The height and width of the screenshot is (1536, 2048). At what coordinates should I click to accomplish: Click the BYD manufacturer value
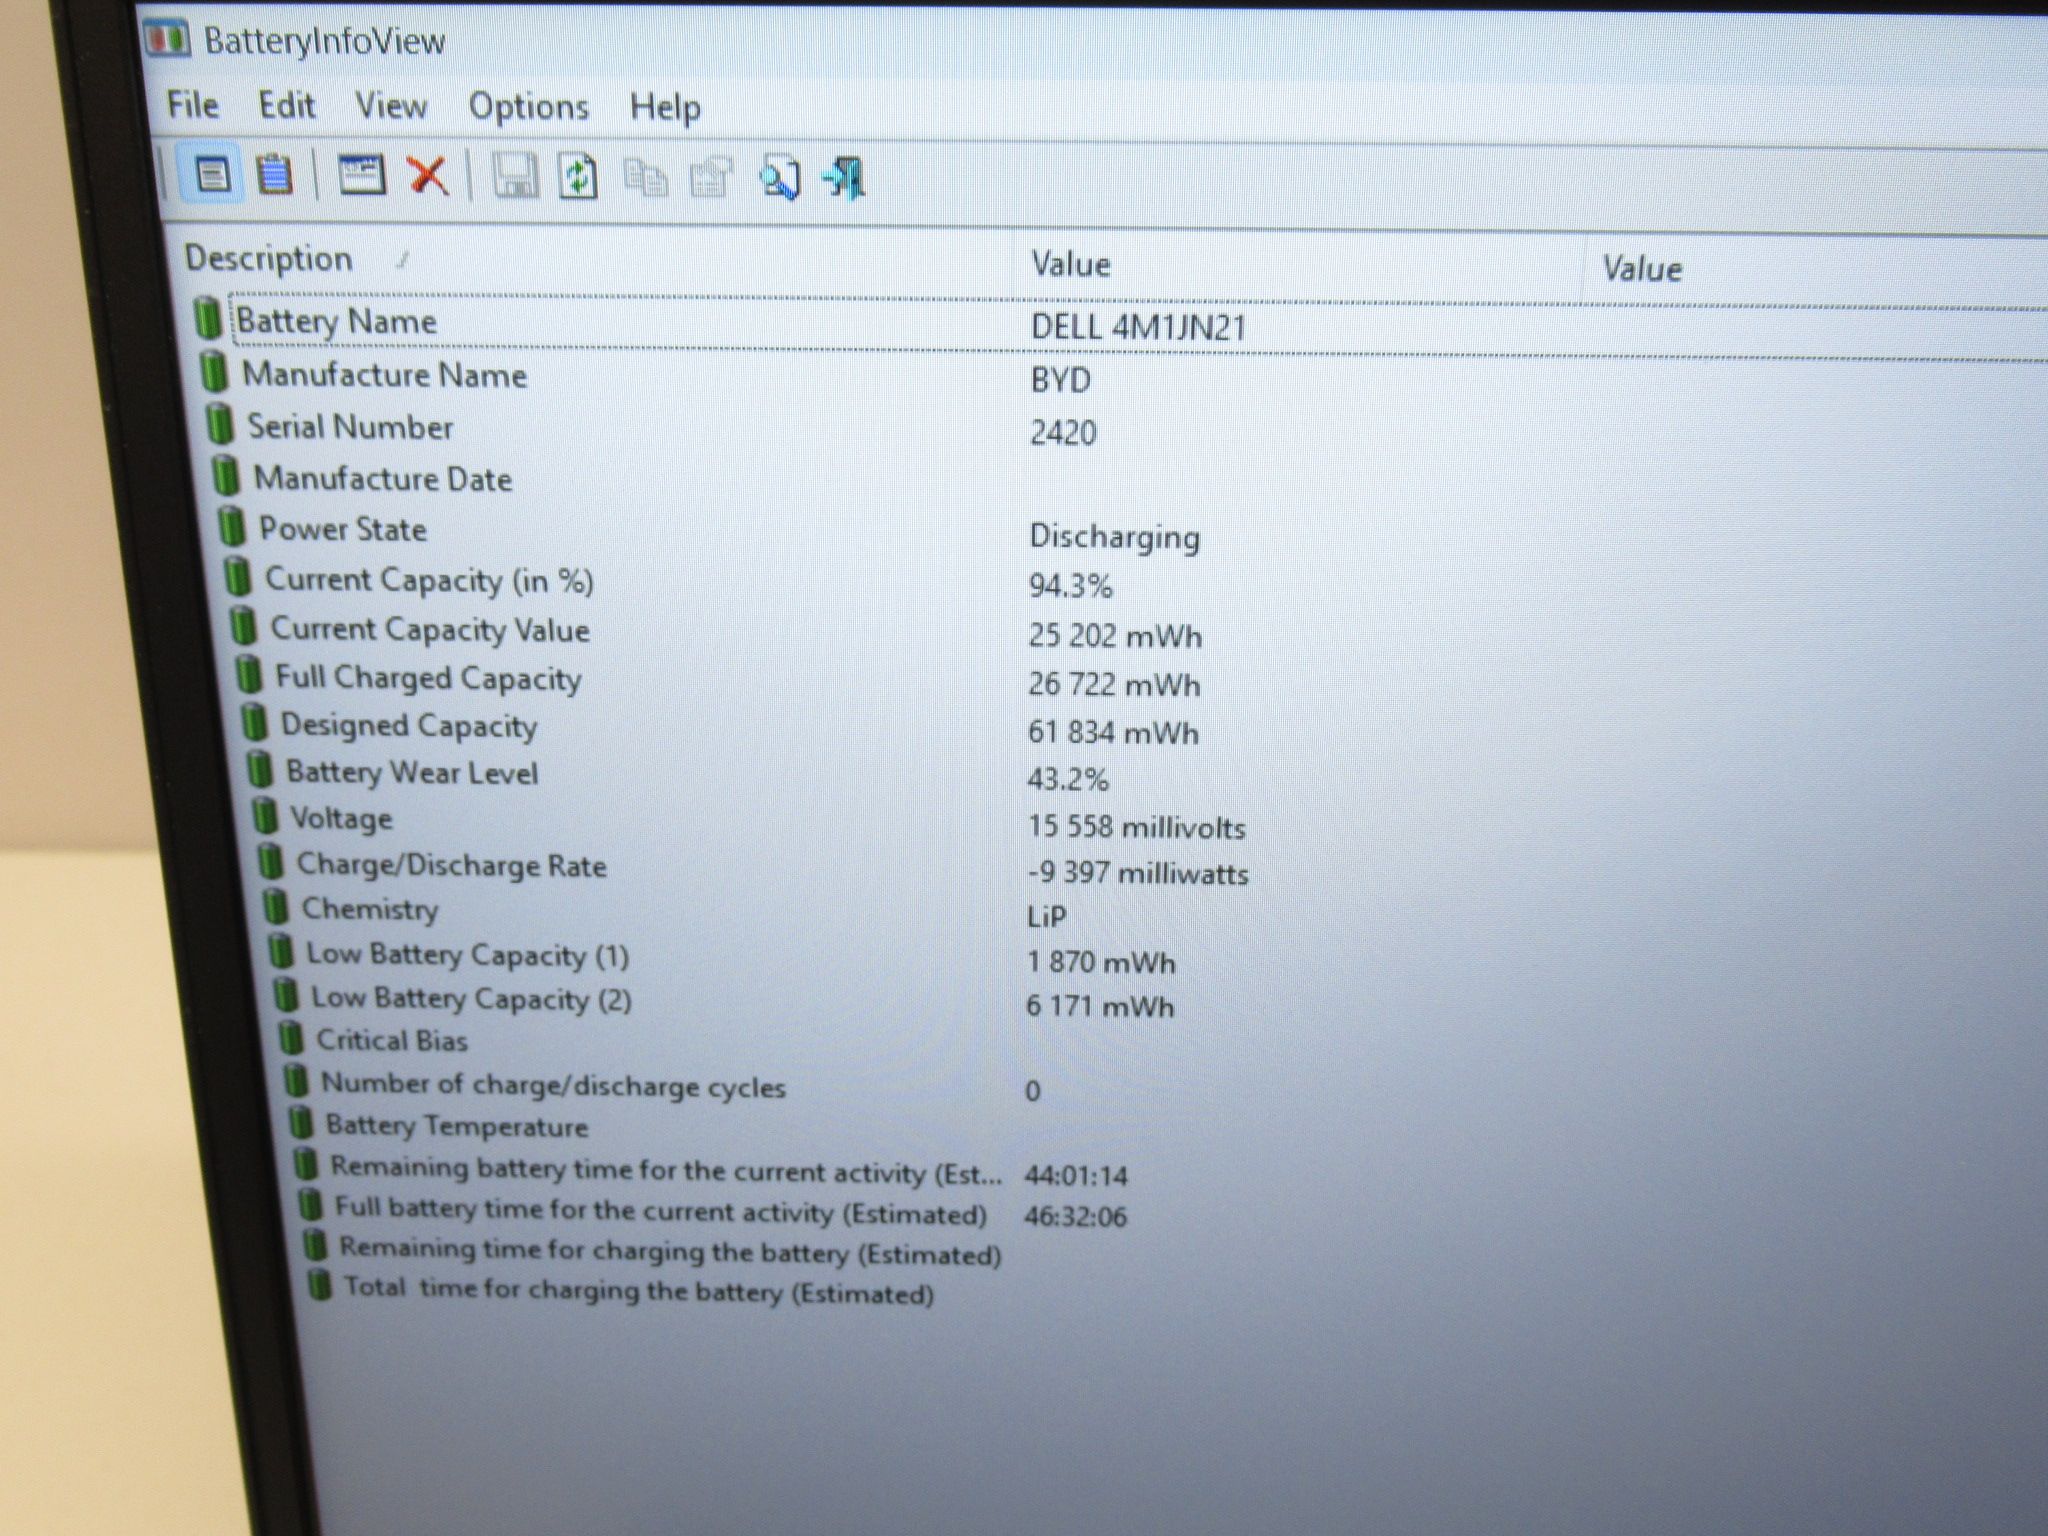[1060, 380]
